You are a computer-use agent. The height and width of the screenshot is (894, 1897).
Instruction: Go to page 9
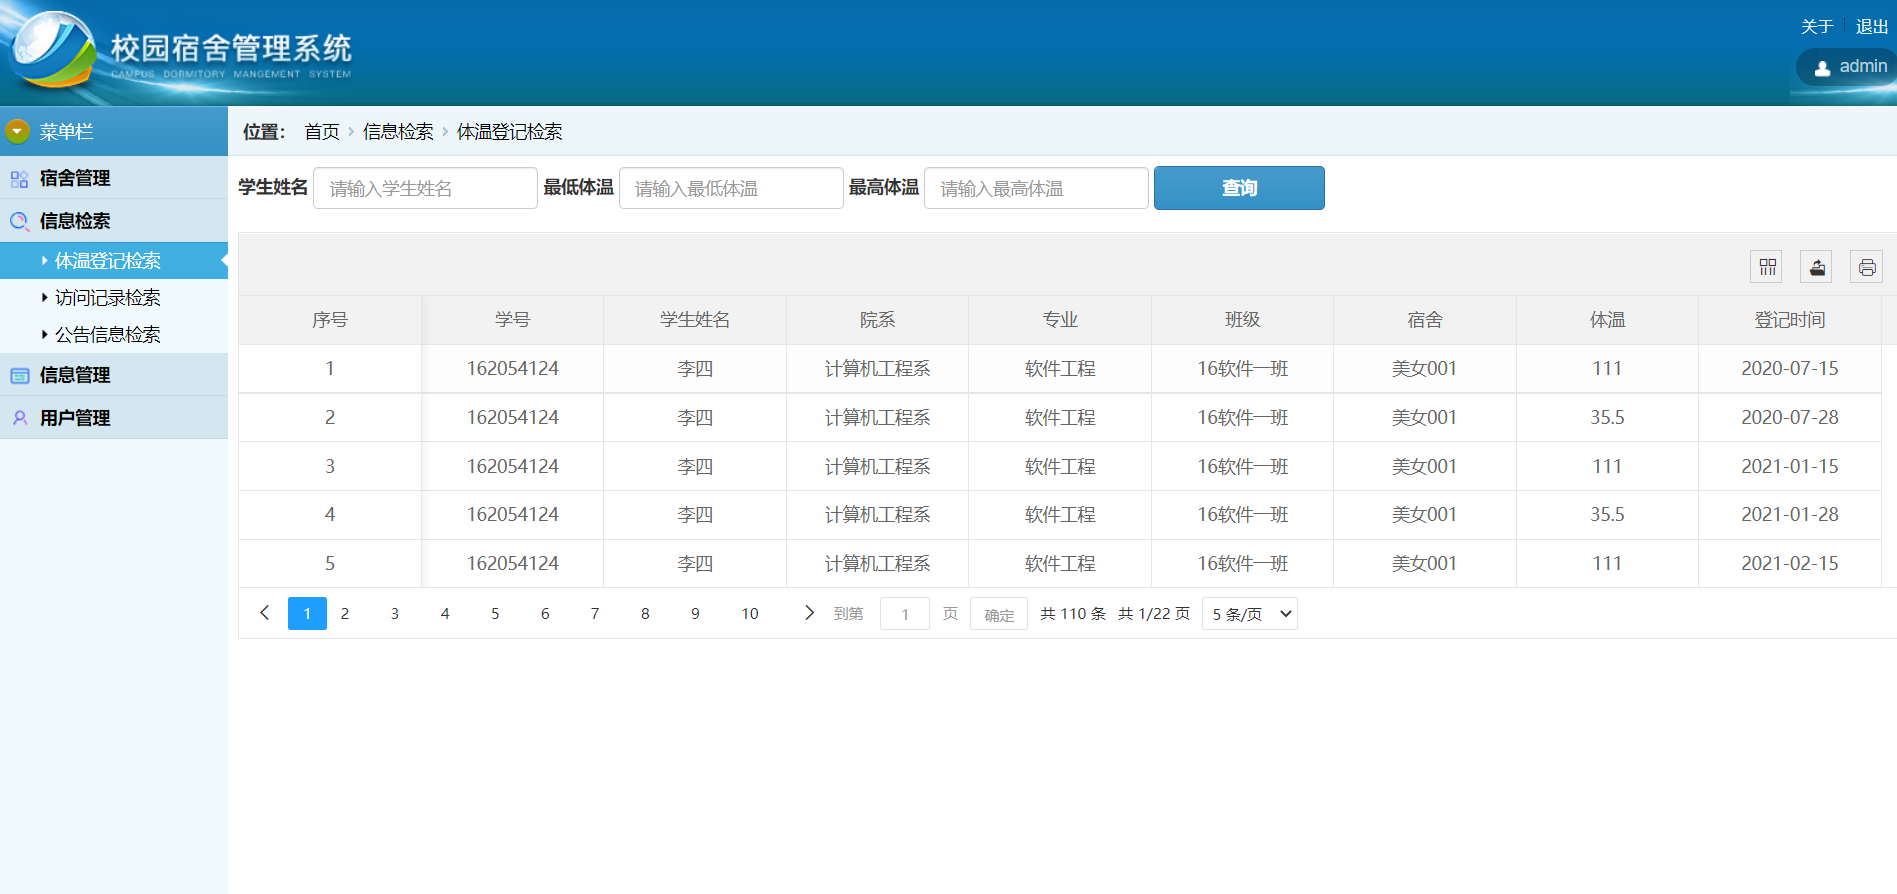click(695, 613)
